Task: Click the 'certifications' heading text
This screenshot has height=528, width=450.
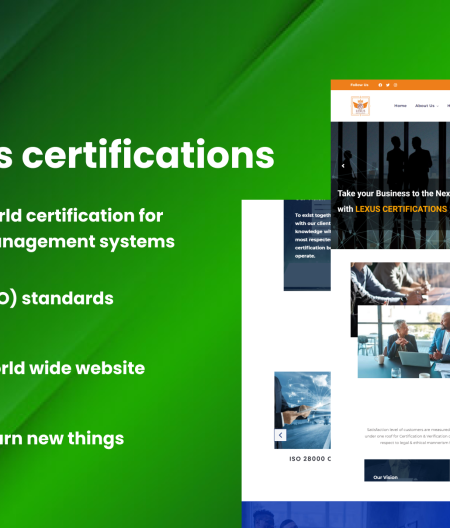Action: coord(148,155)
